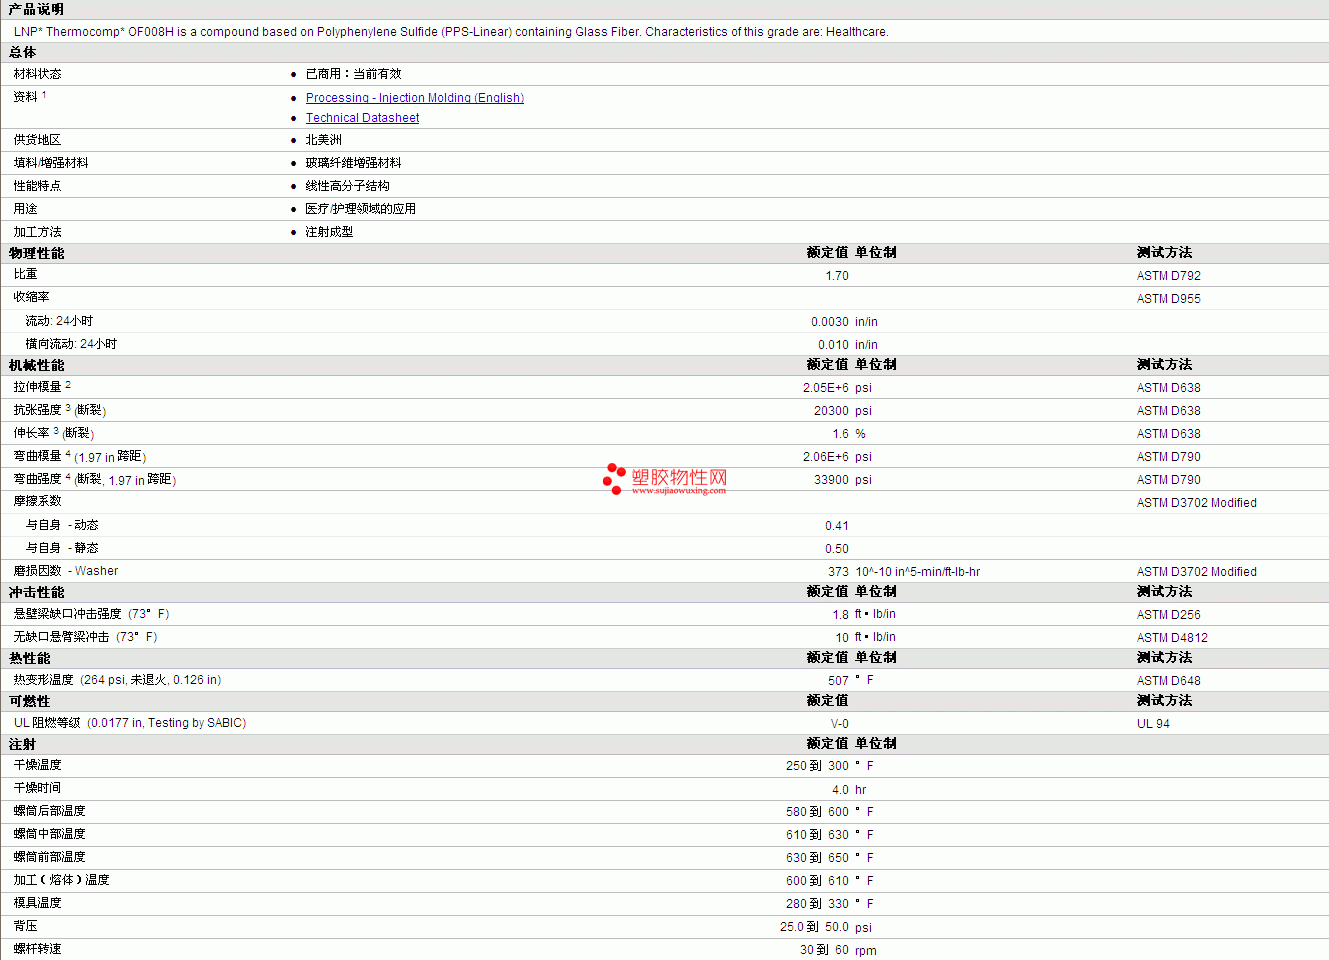Click ASTM D638 in the 伸长率 row

point(1168,434)
